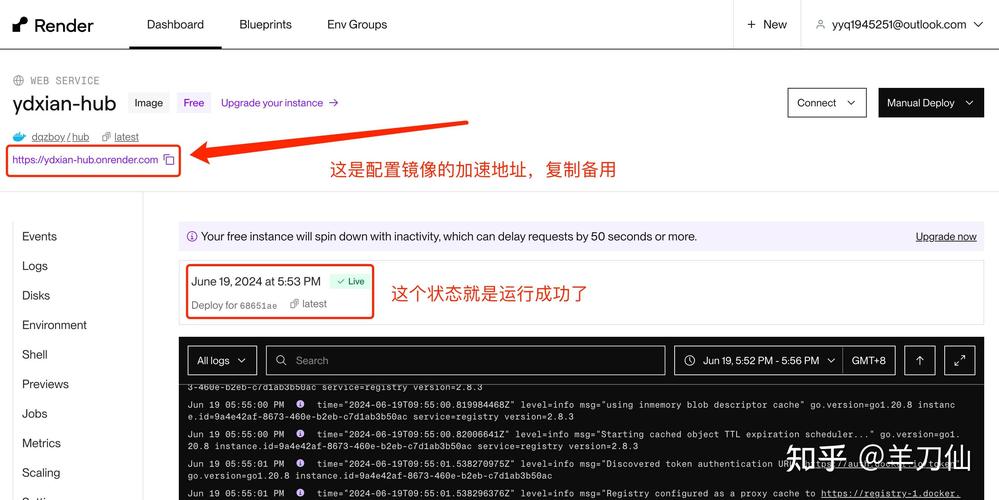Open the dqzboy/hub Docker image link
This screenshot has height=500, width=999.
pos(60,137)
